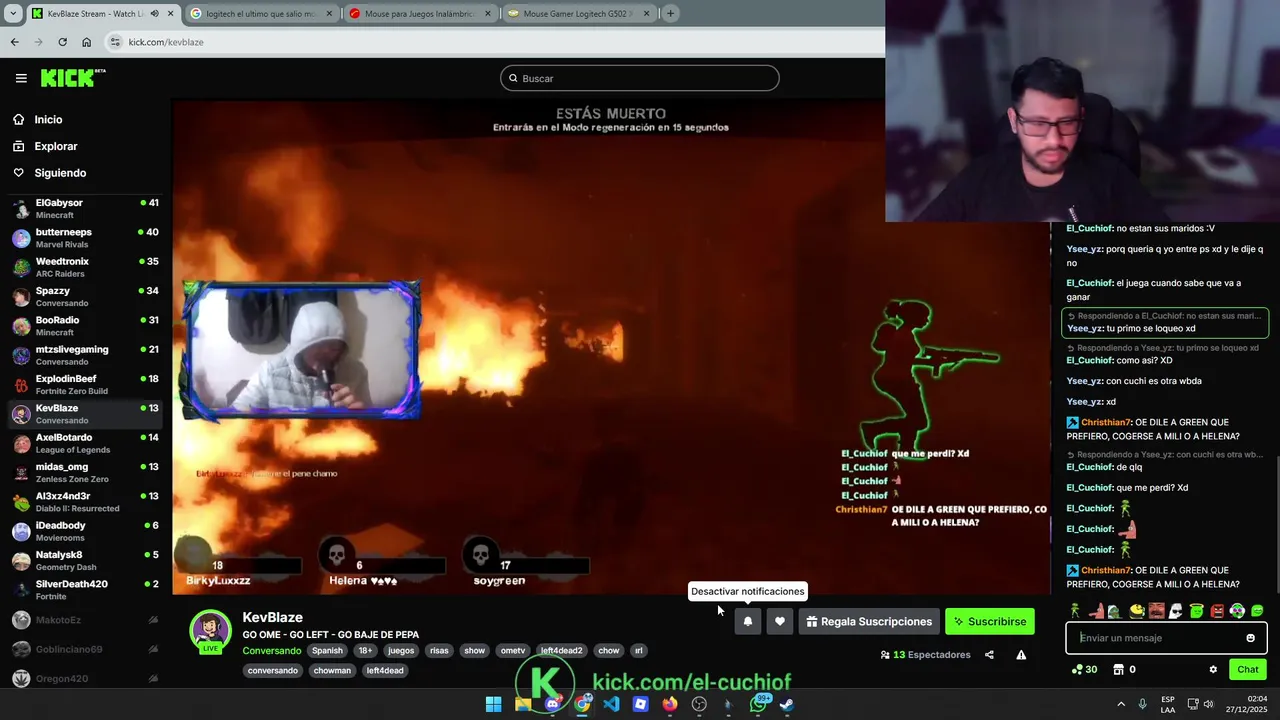Open a new browser tab
The height and width of the screenshot is (720, 1280).
click(670, 13)
